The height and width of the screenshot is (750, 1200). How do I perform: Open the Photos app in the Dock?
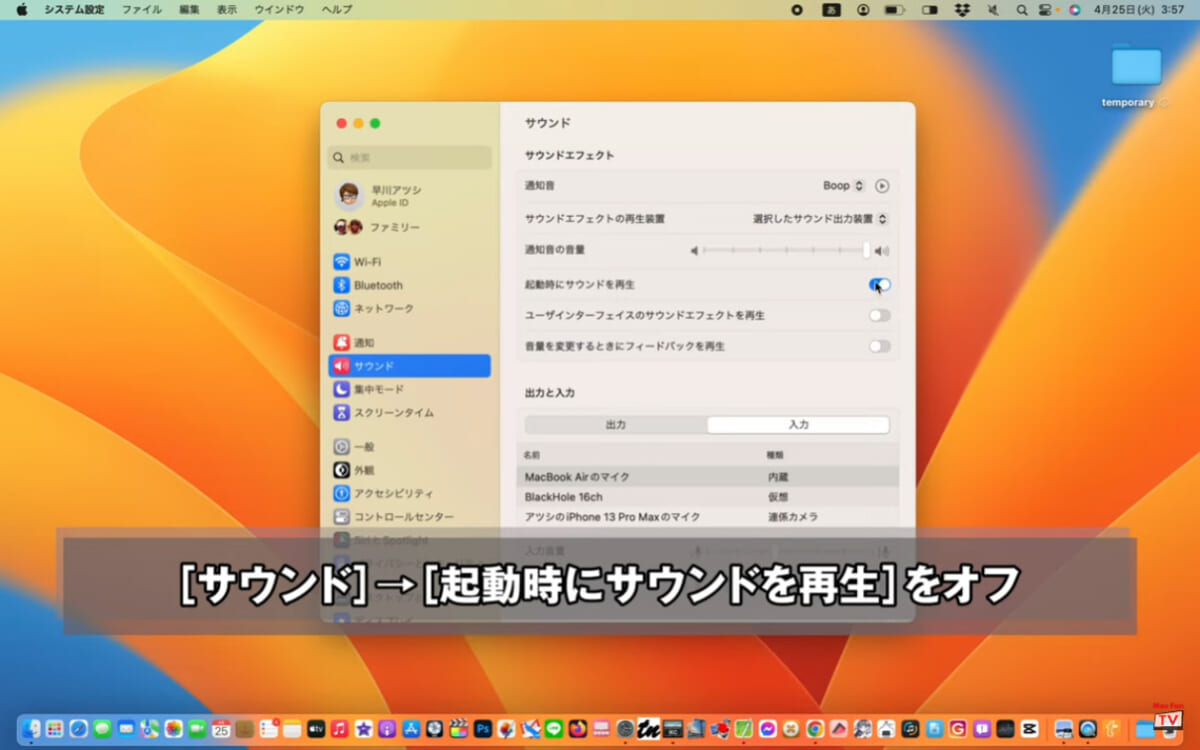174,729
